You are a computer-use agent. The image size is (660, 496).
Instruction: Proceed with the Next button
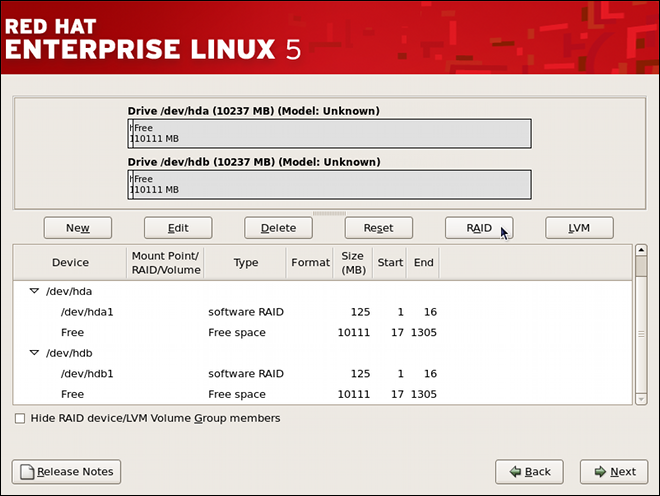point(614,472)
